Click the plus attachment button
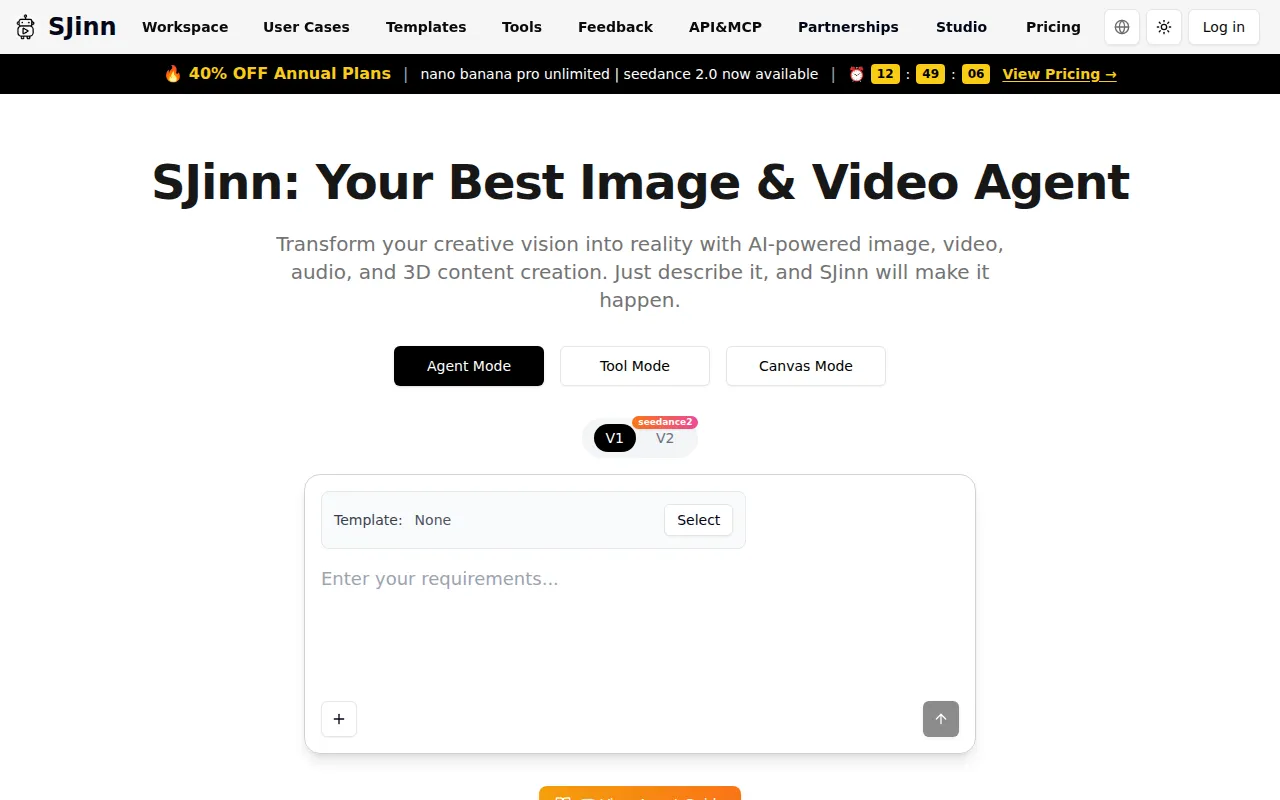 (x=339, y=719)
